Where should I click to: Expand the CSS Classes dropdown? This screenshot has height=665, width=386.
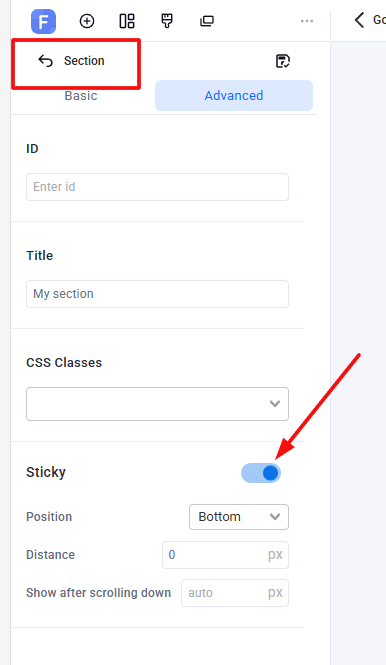point(157,404)
